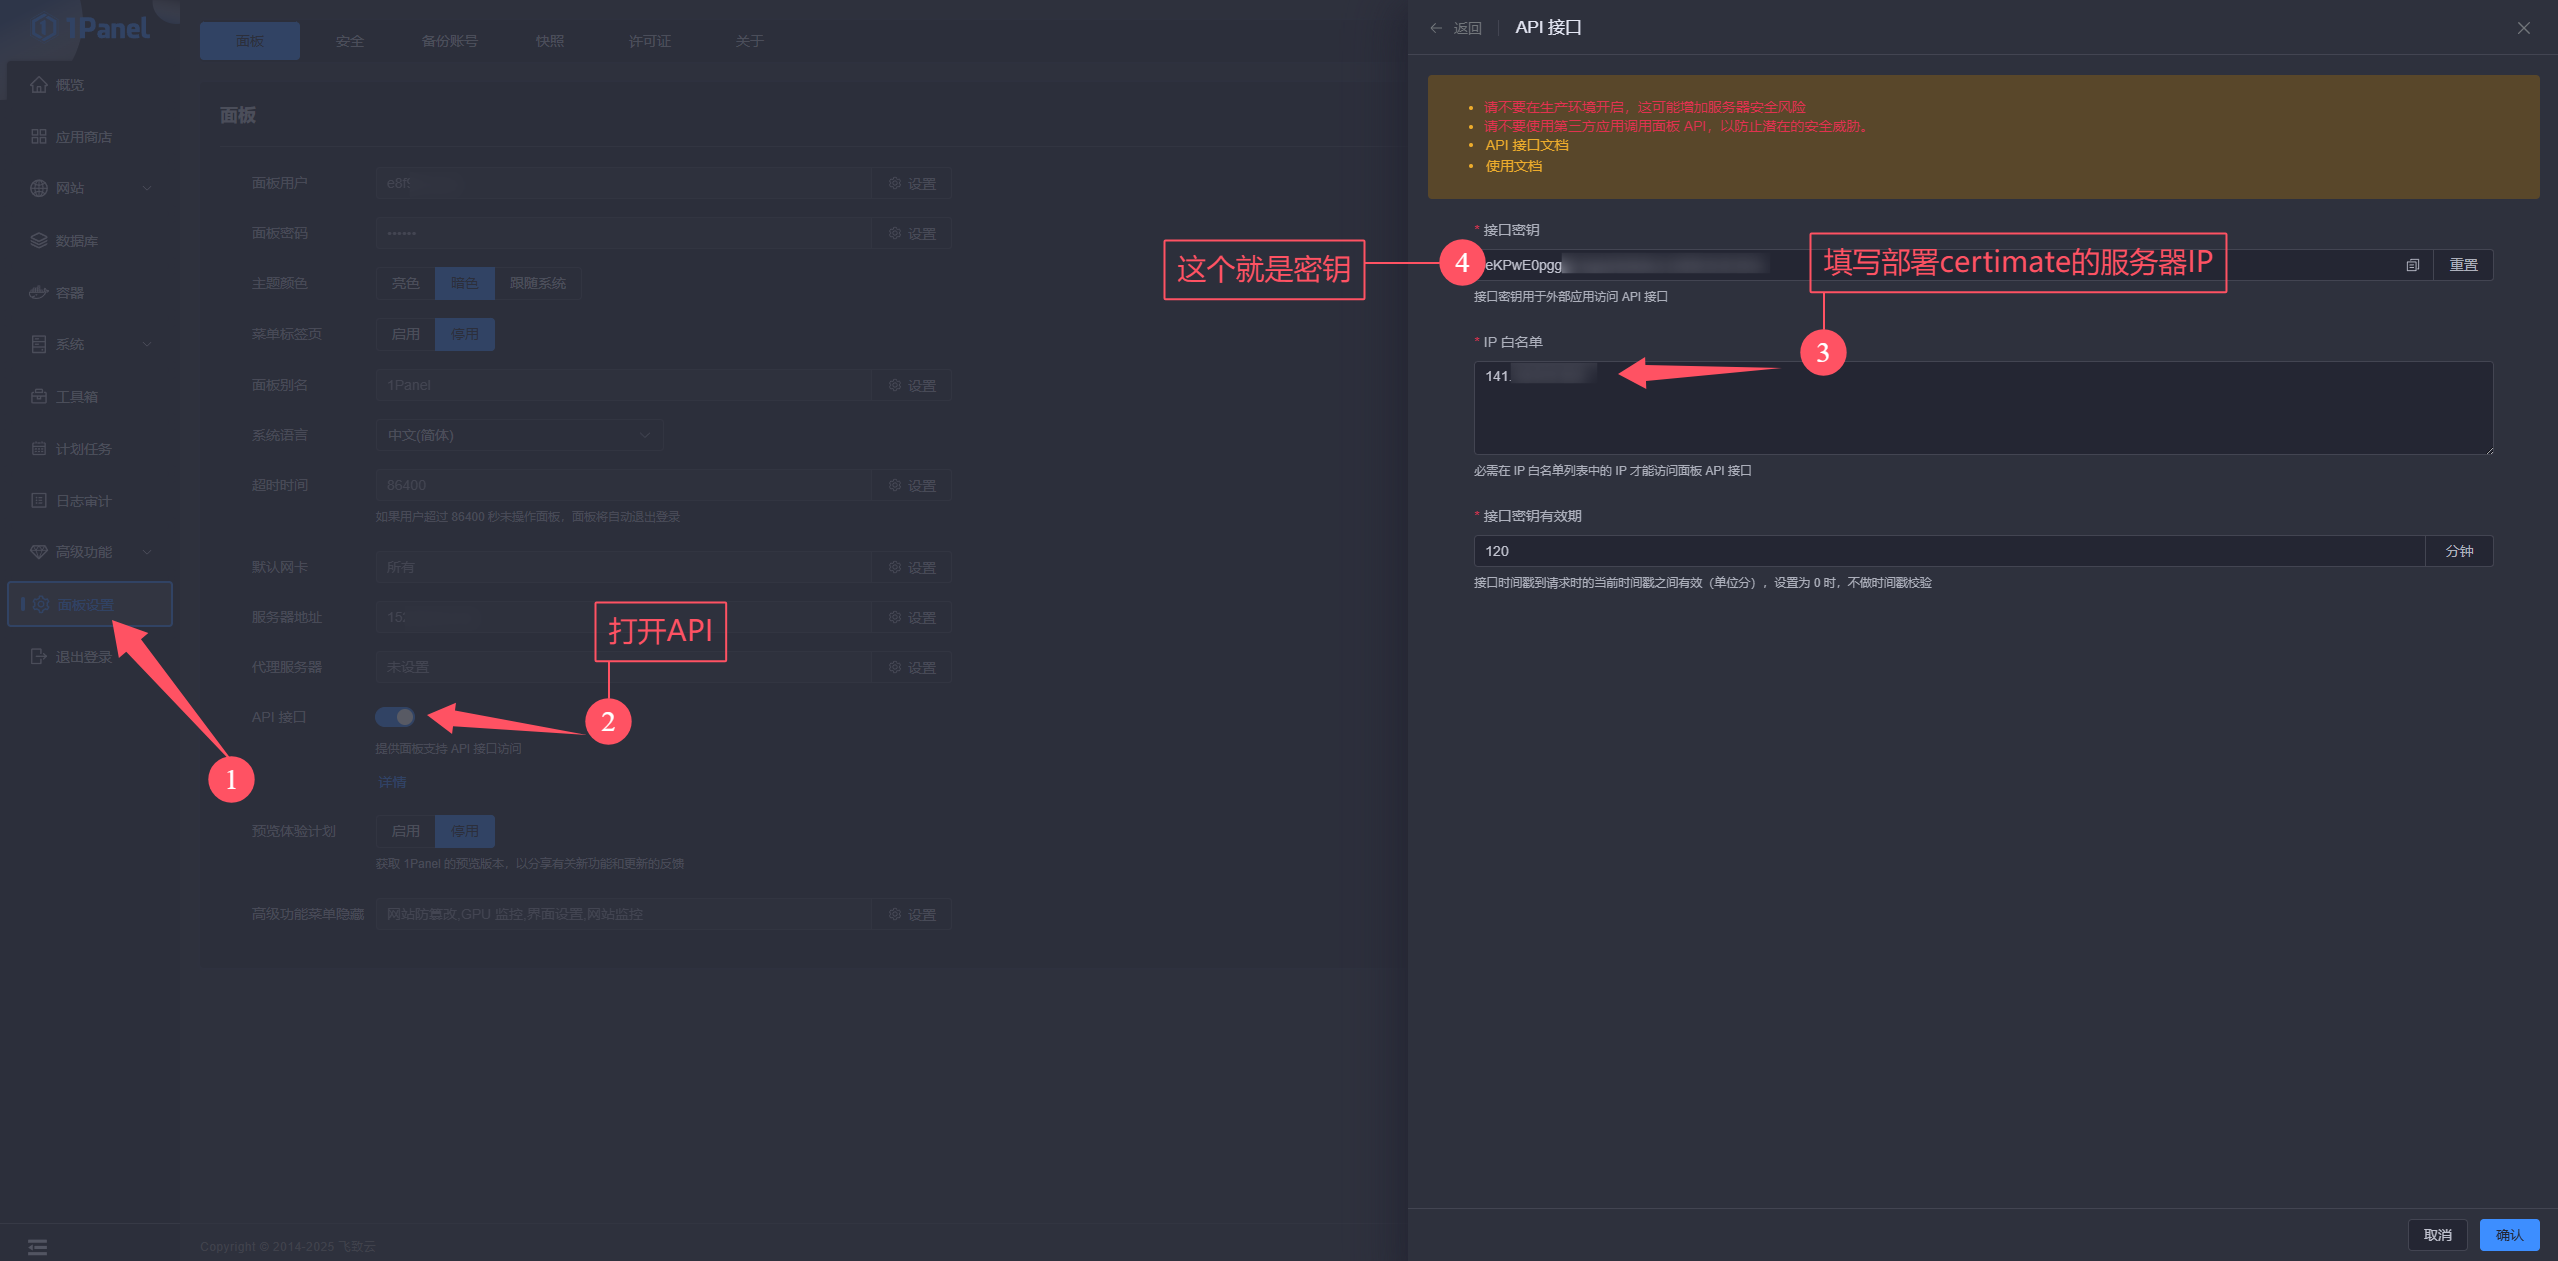
Task: Switch to the 快照 tab
Action: [550, 41]
